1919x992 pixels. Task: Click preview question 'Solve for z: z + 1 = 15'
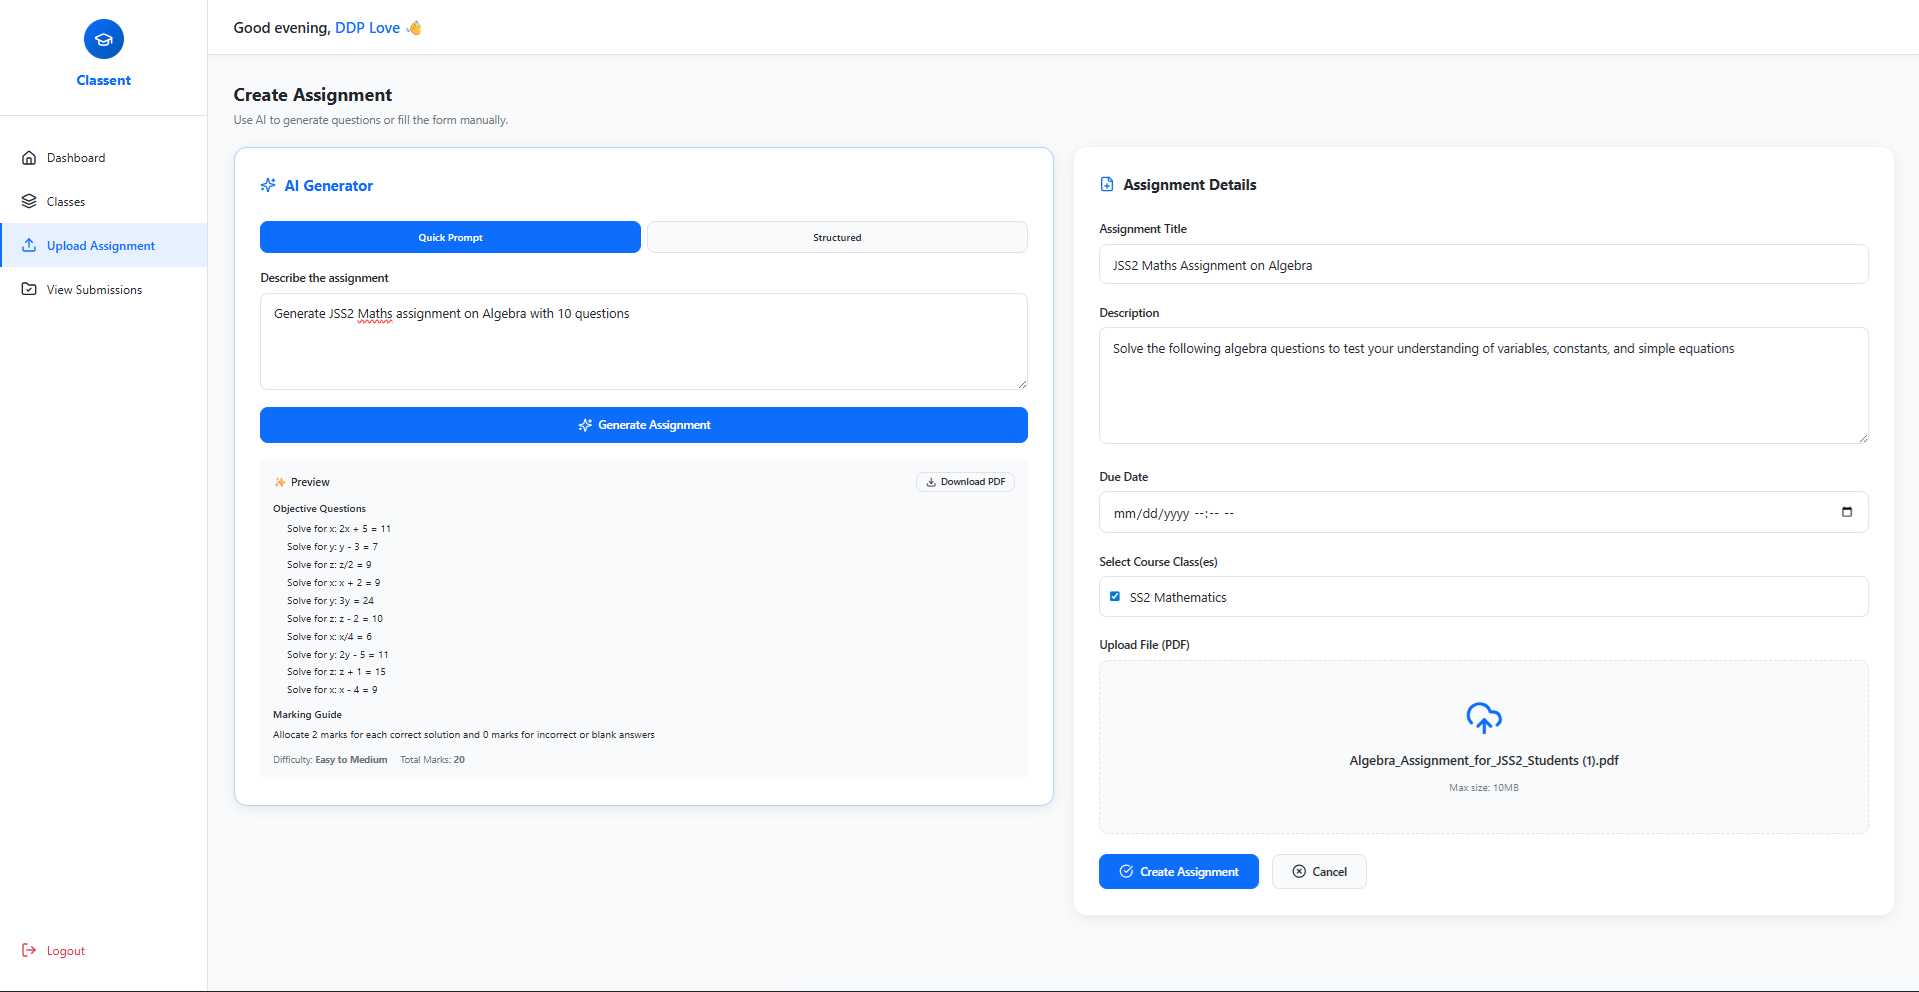[x=337, y=672]
